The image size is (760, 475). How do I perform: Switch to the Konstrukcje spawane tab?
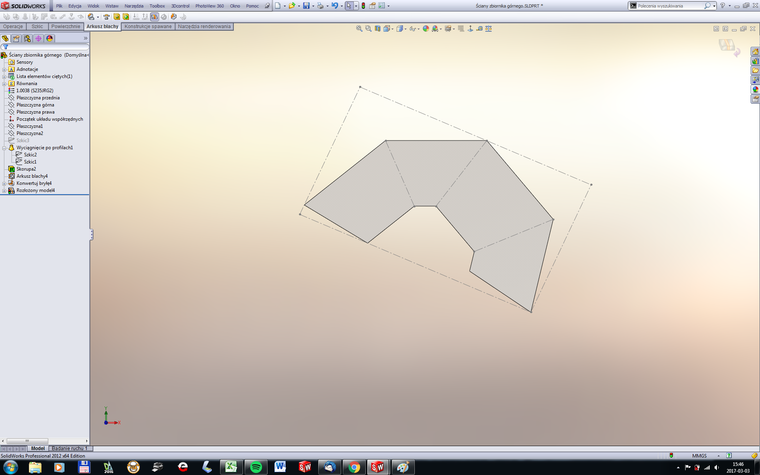(x=148, y=26)
